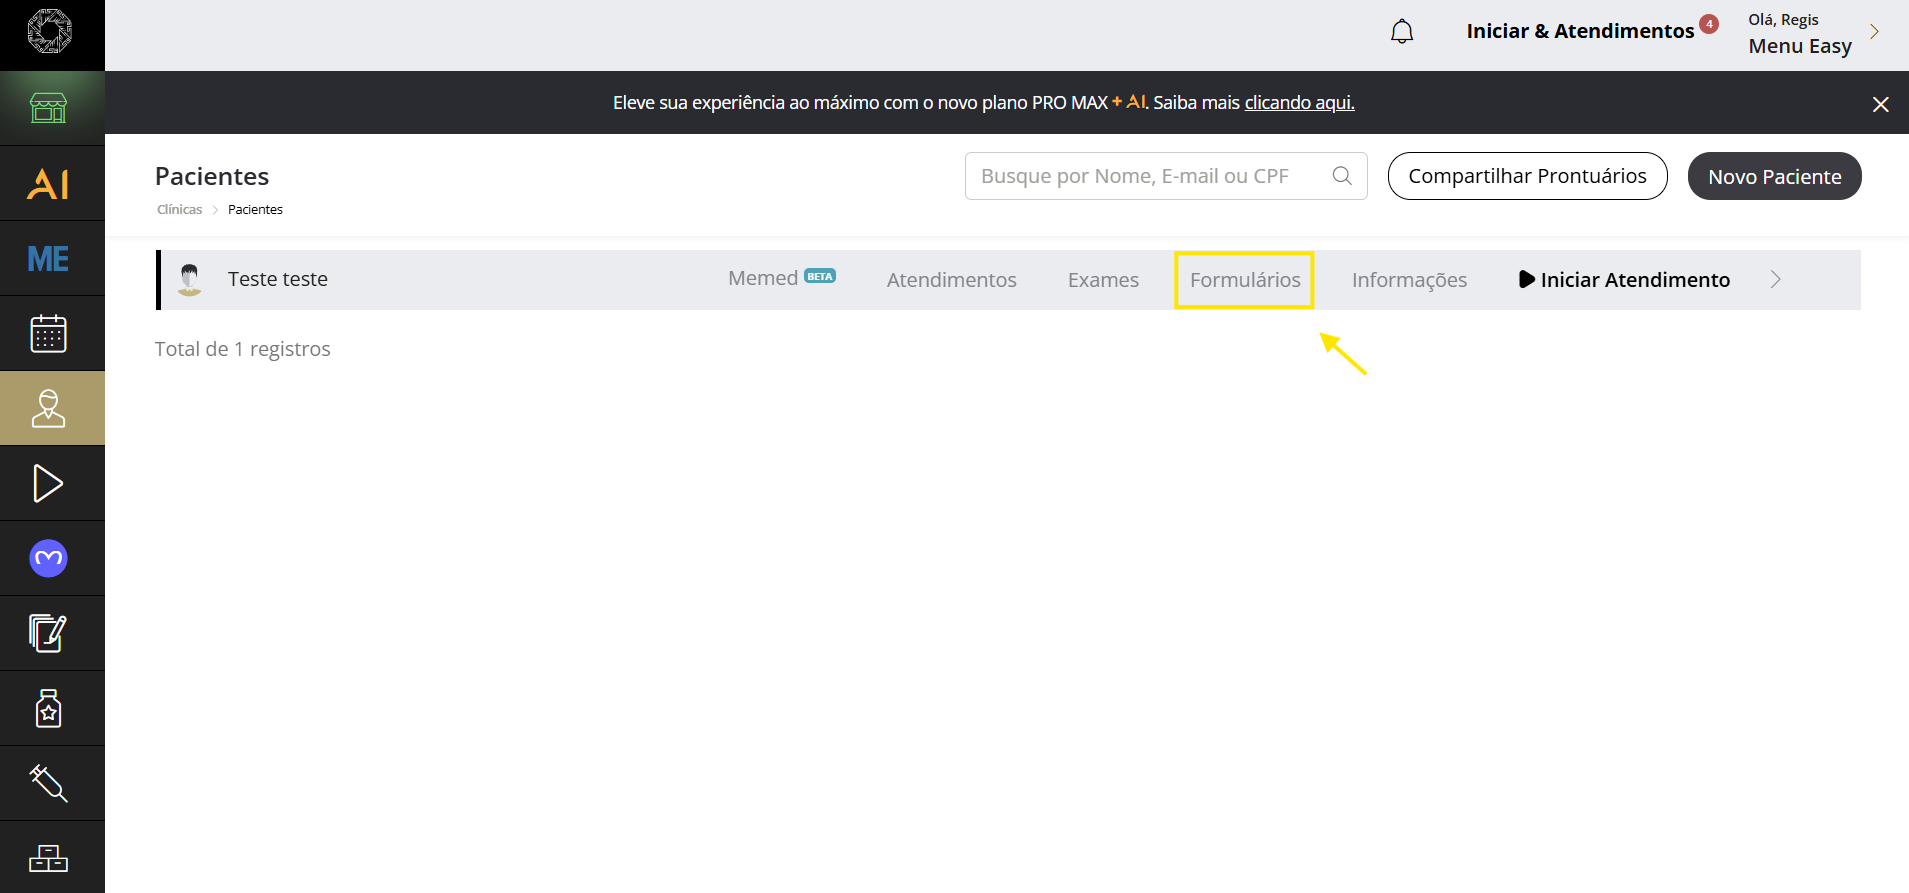Click Compartilhar Prontuários button
This screenshot has width=1909, height=893.
[1527, 177]
